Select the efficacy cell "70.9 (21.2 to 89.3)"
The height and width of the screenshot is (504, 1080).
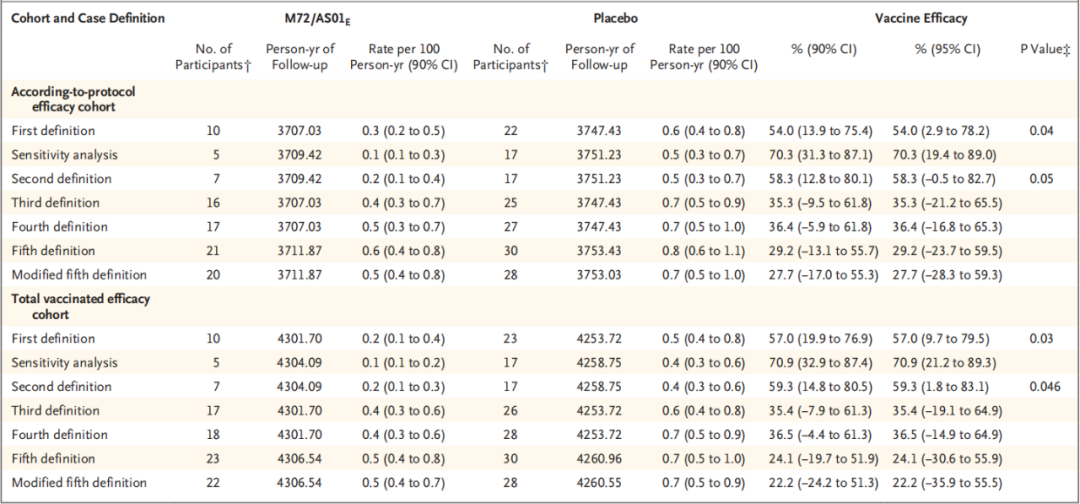pos(946,363)
